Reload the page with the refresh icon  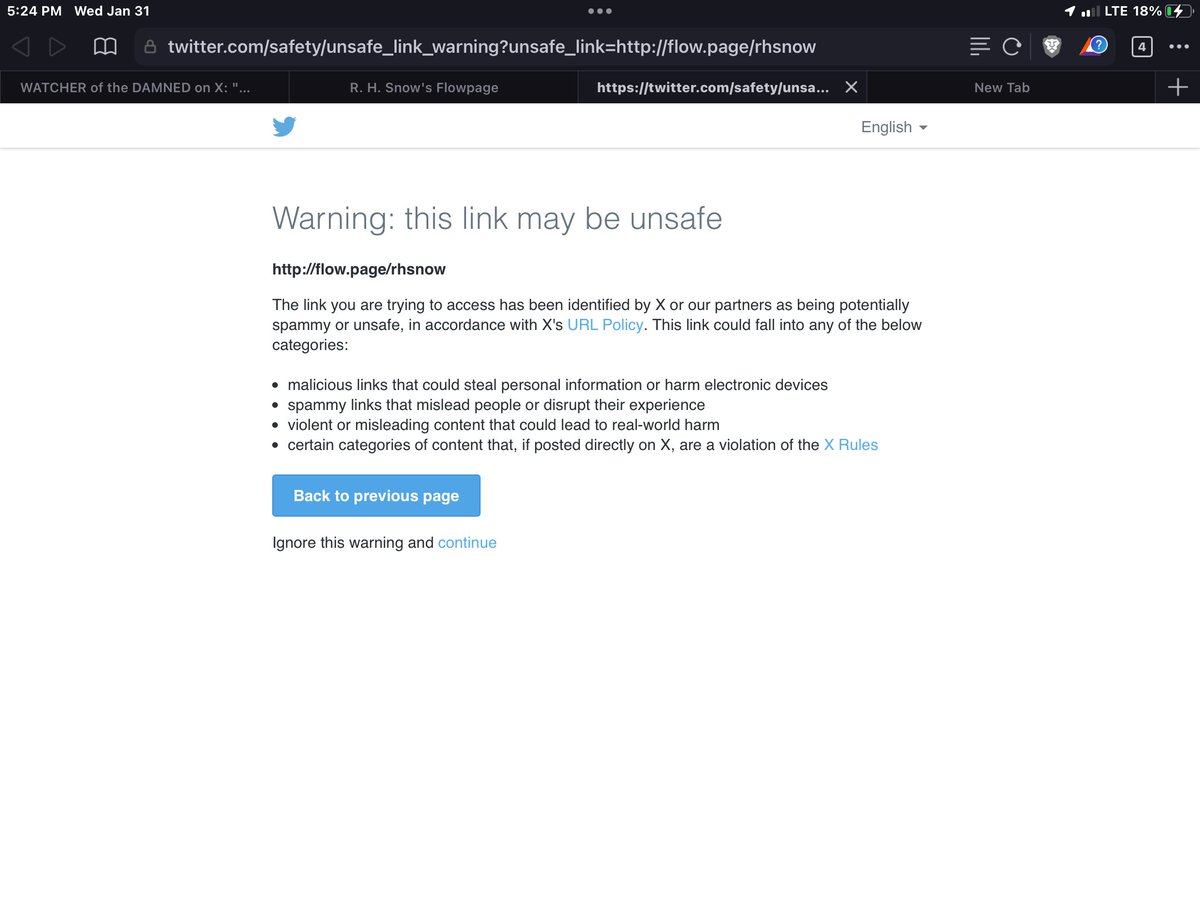1012,46
